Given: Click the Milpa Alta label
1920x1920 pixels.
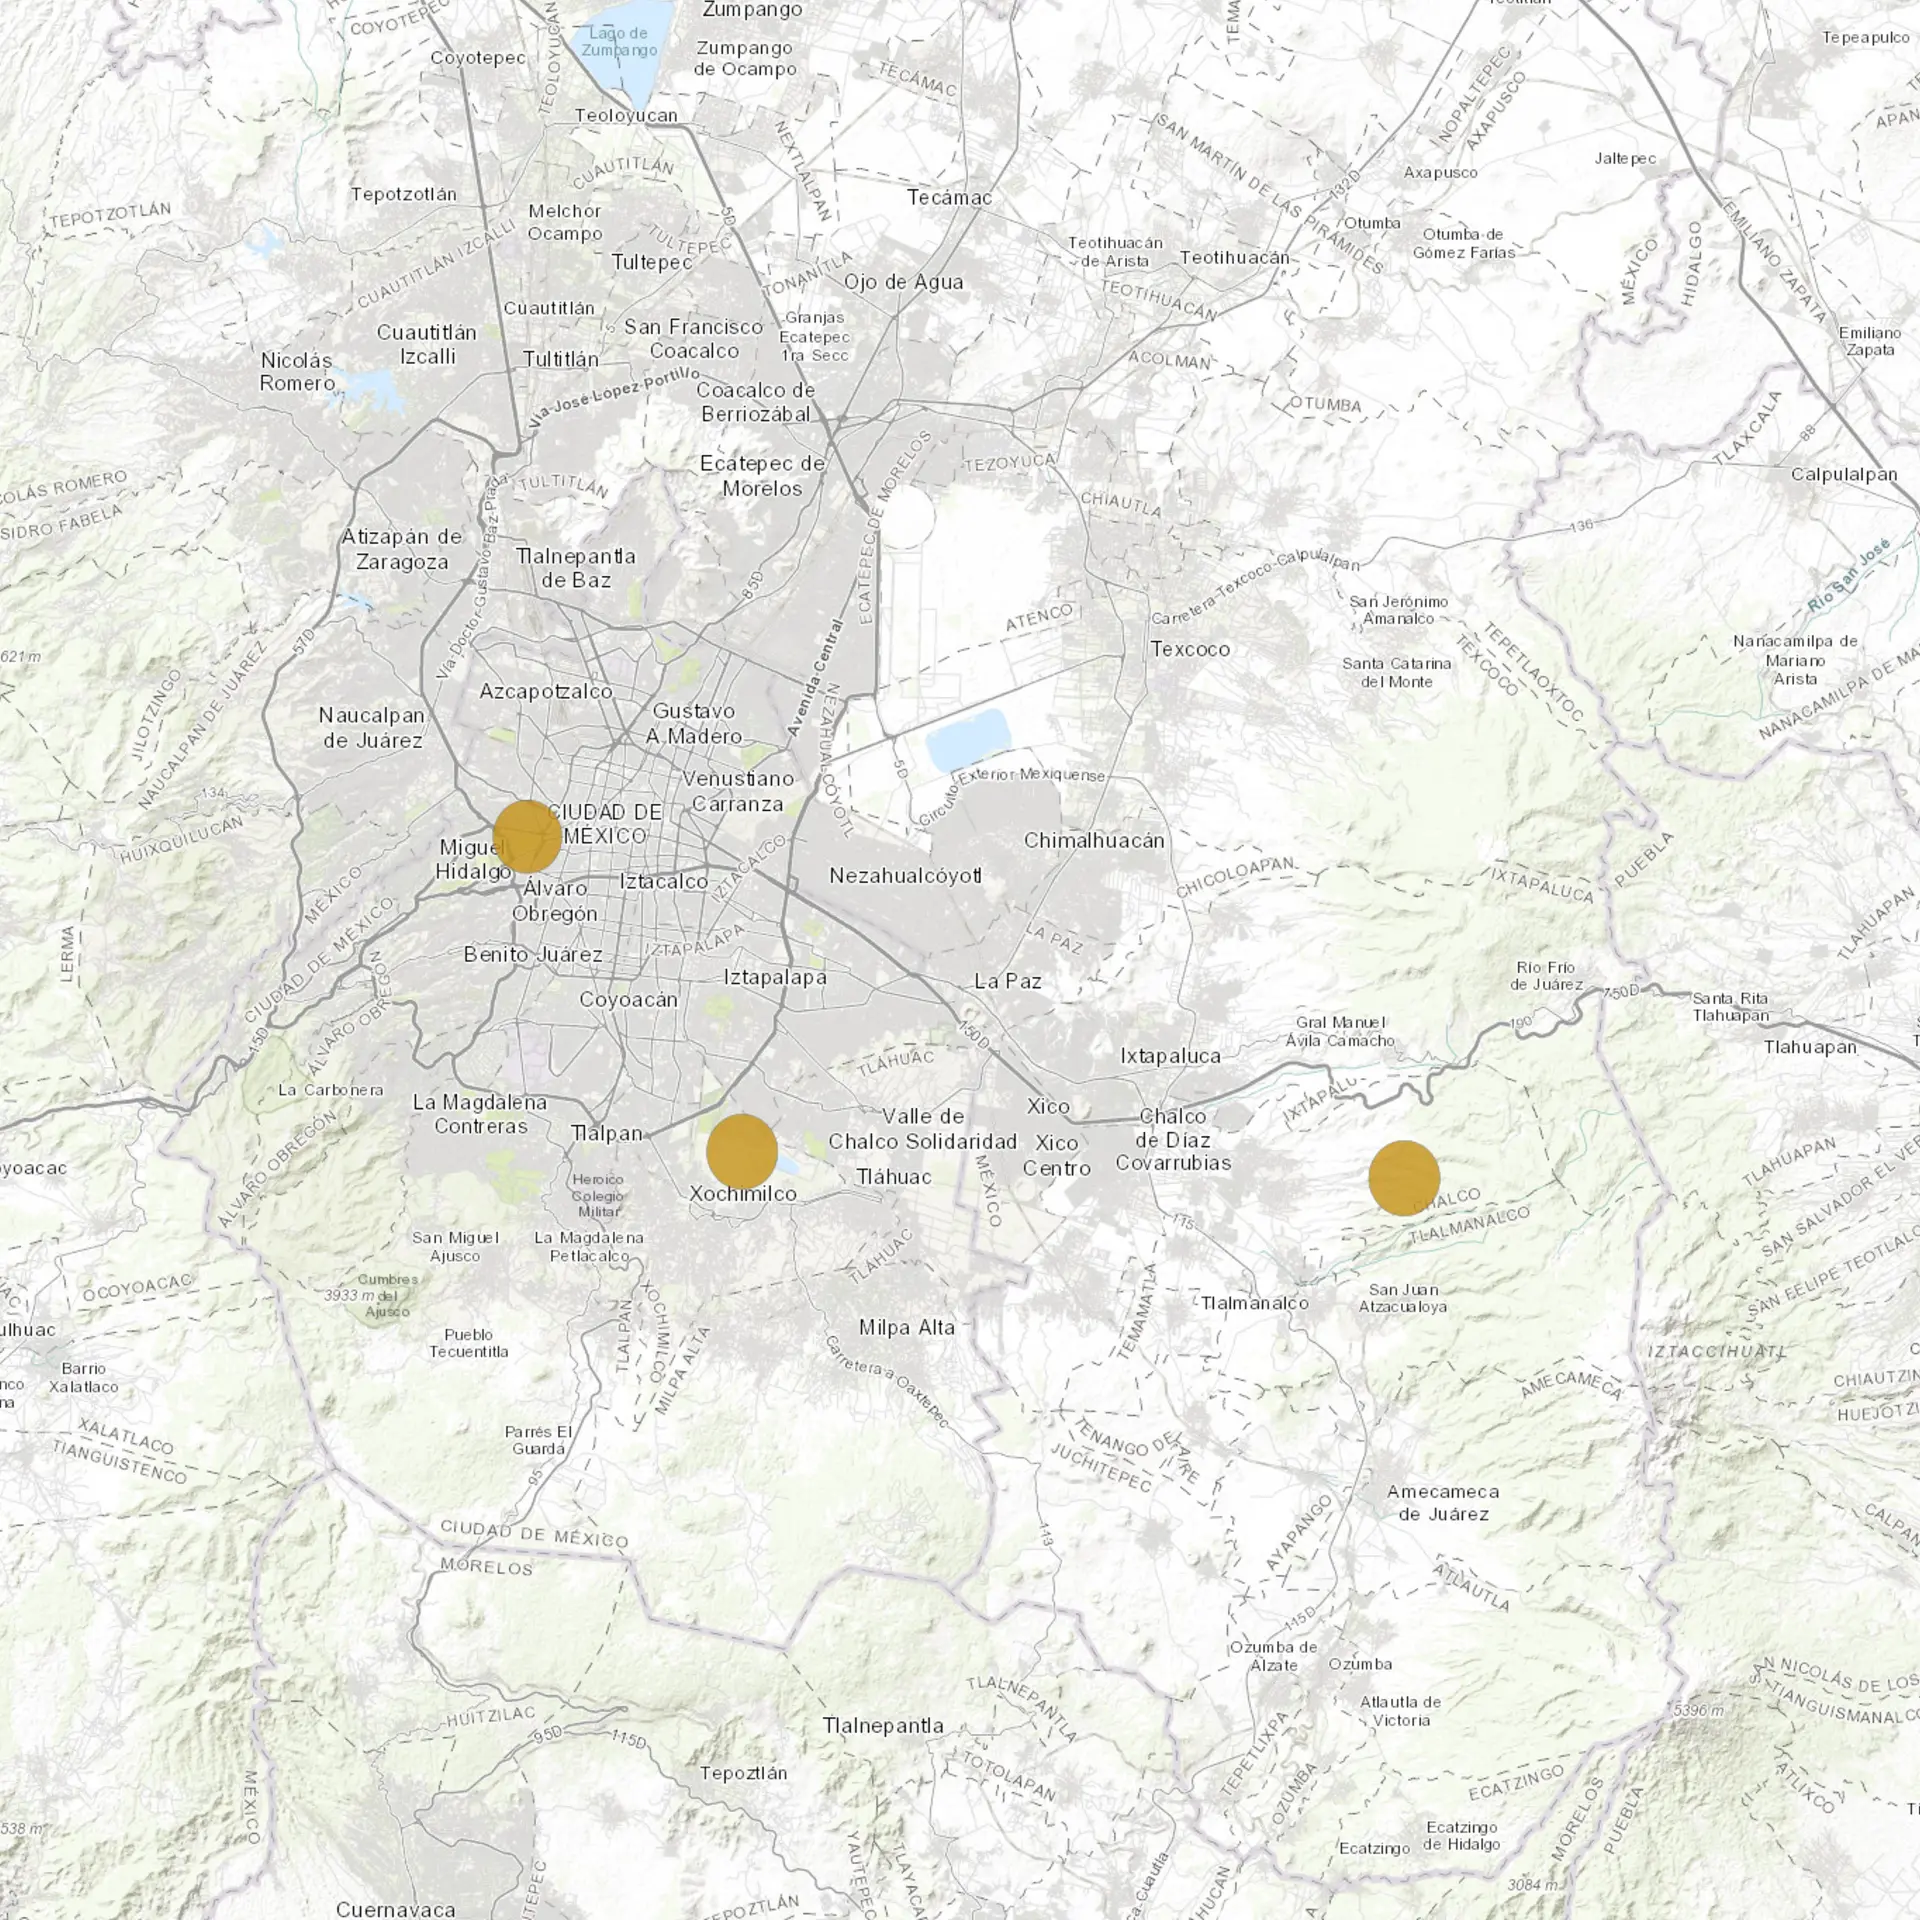Looking at the screenshot, I should click(906, 1327).
